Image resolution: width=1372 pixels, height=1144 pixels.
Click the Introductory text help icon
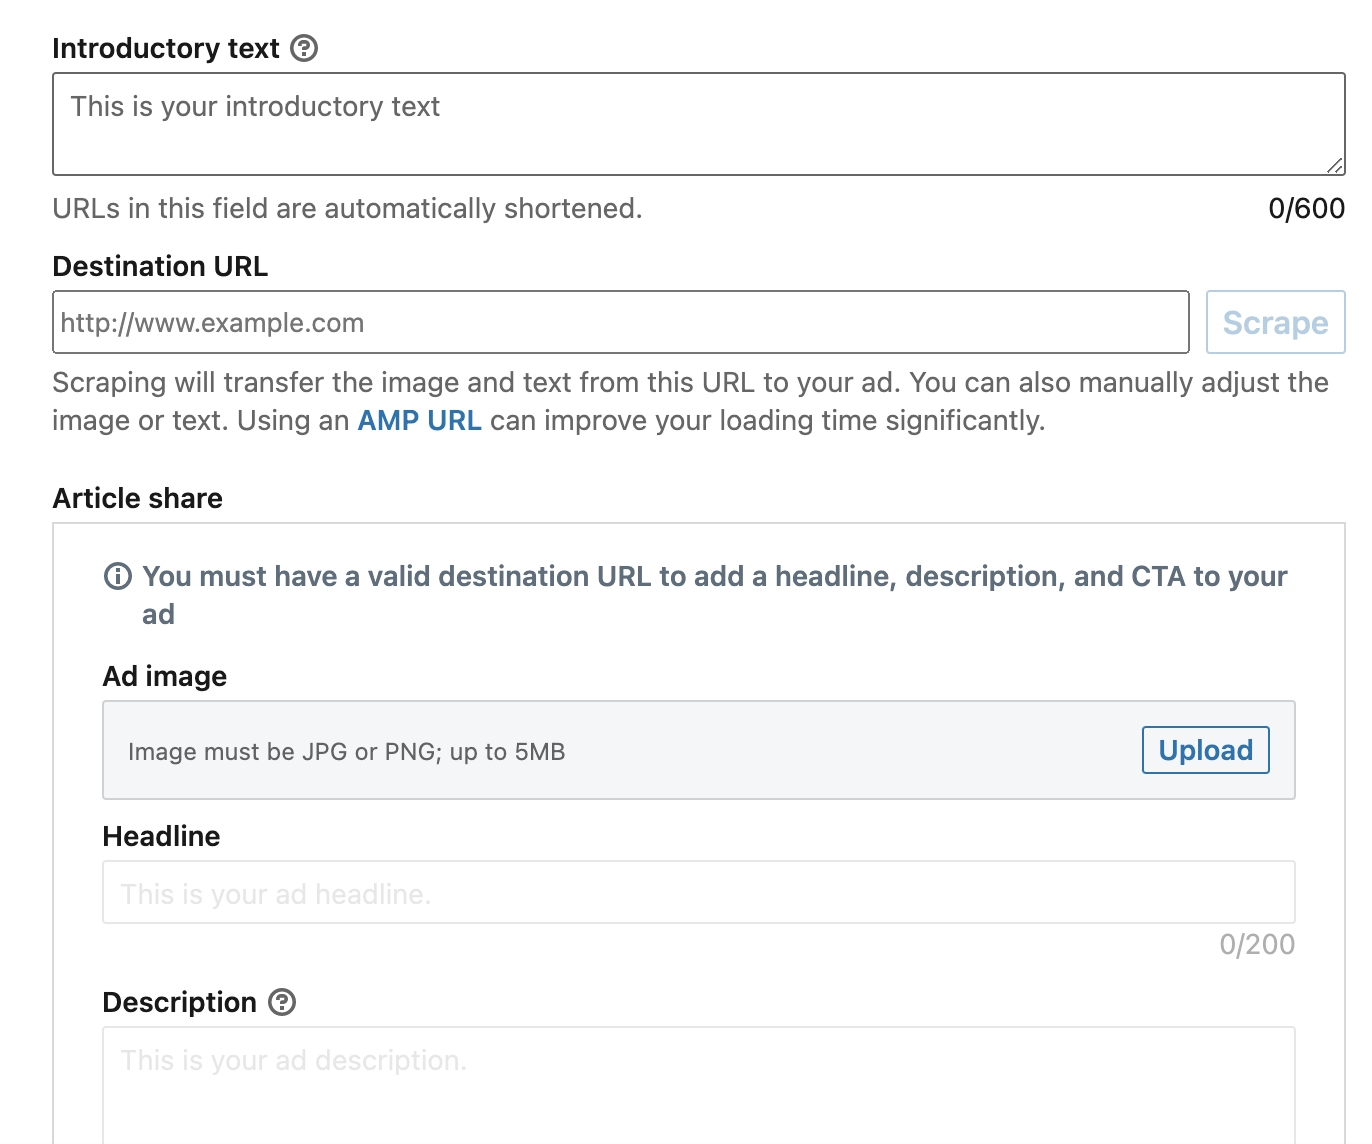(x=304, y=48)
